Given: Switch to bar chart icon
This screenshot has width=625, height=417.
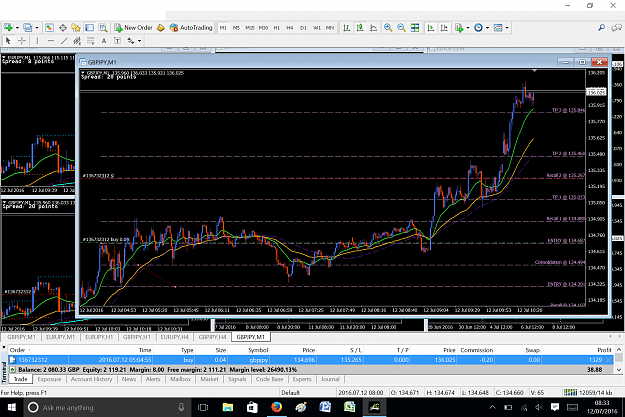Looking at the screenshot, I should pos(347,28).
